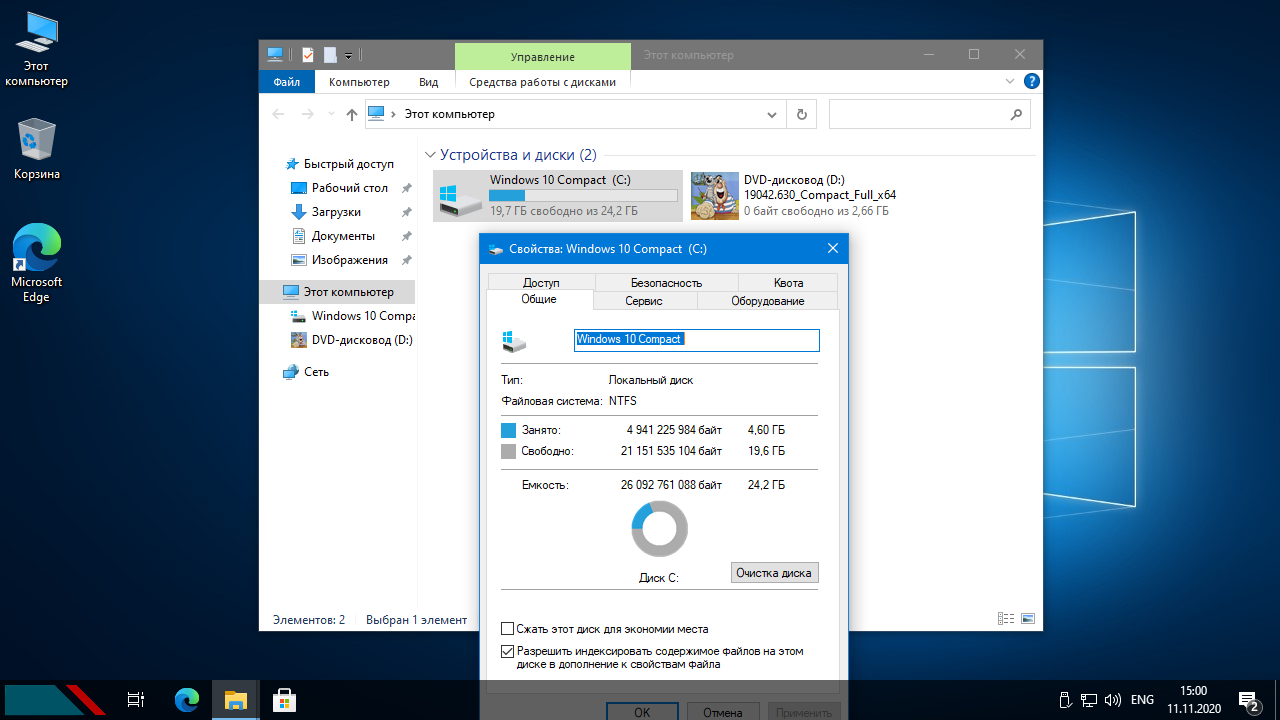
Task: Open the Вид ribbon tab
Action: [x=428, y=82]
